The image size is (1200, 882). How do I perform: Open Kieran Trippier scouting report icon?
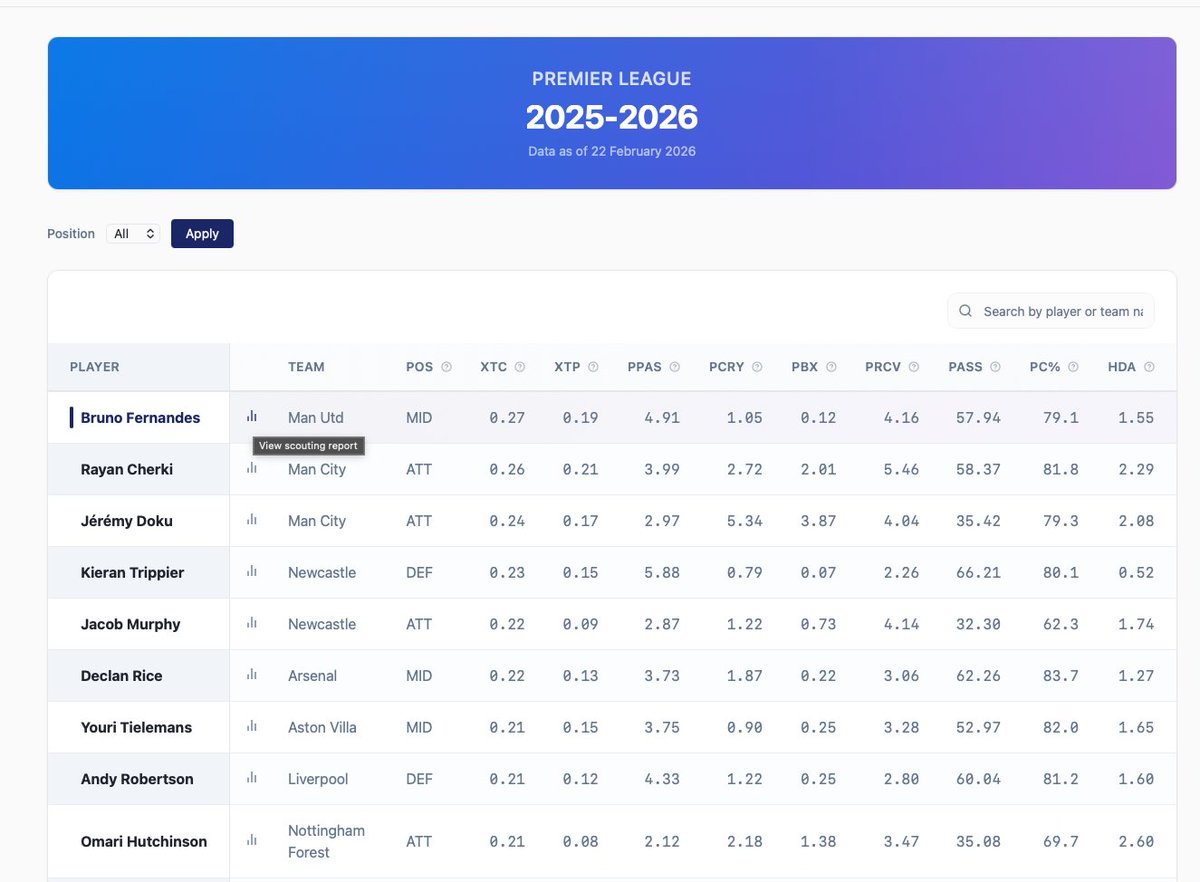(x=252, y=571)
